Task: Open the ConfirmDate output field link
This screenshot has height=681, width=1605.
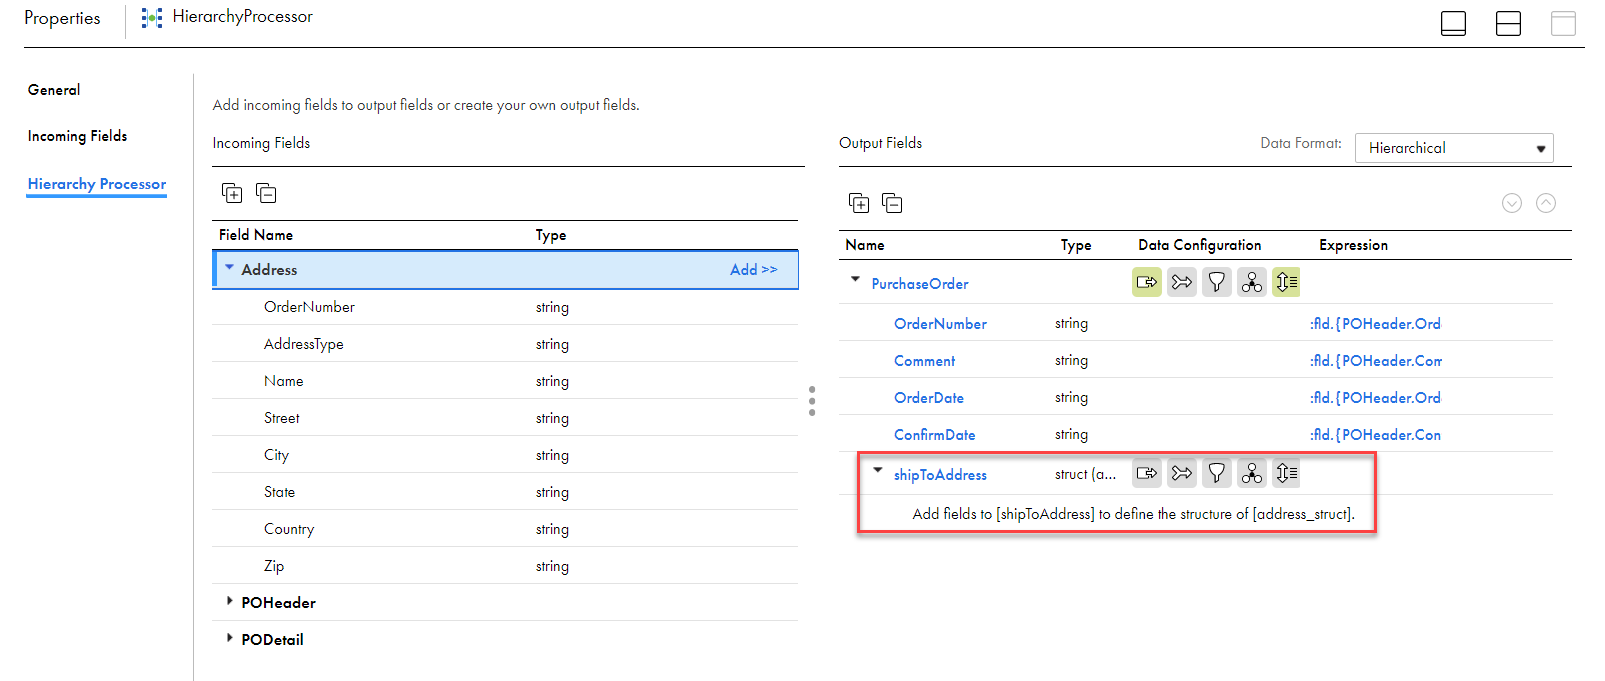Action: coord(934,435)
